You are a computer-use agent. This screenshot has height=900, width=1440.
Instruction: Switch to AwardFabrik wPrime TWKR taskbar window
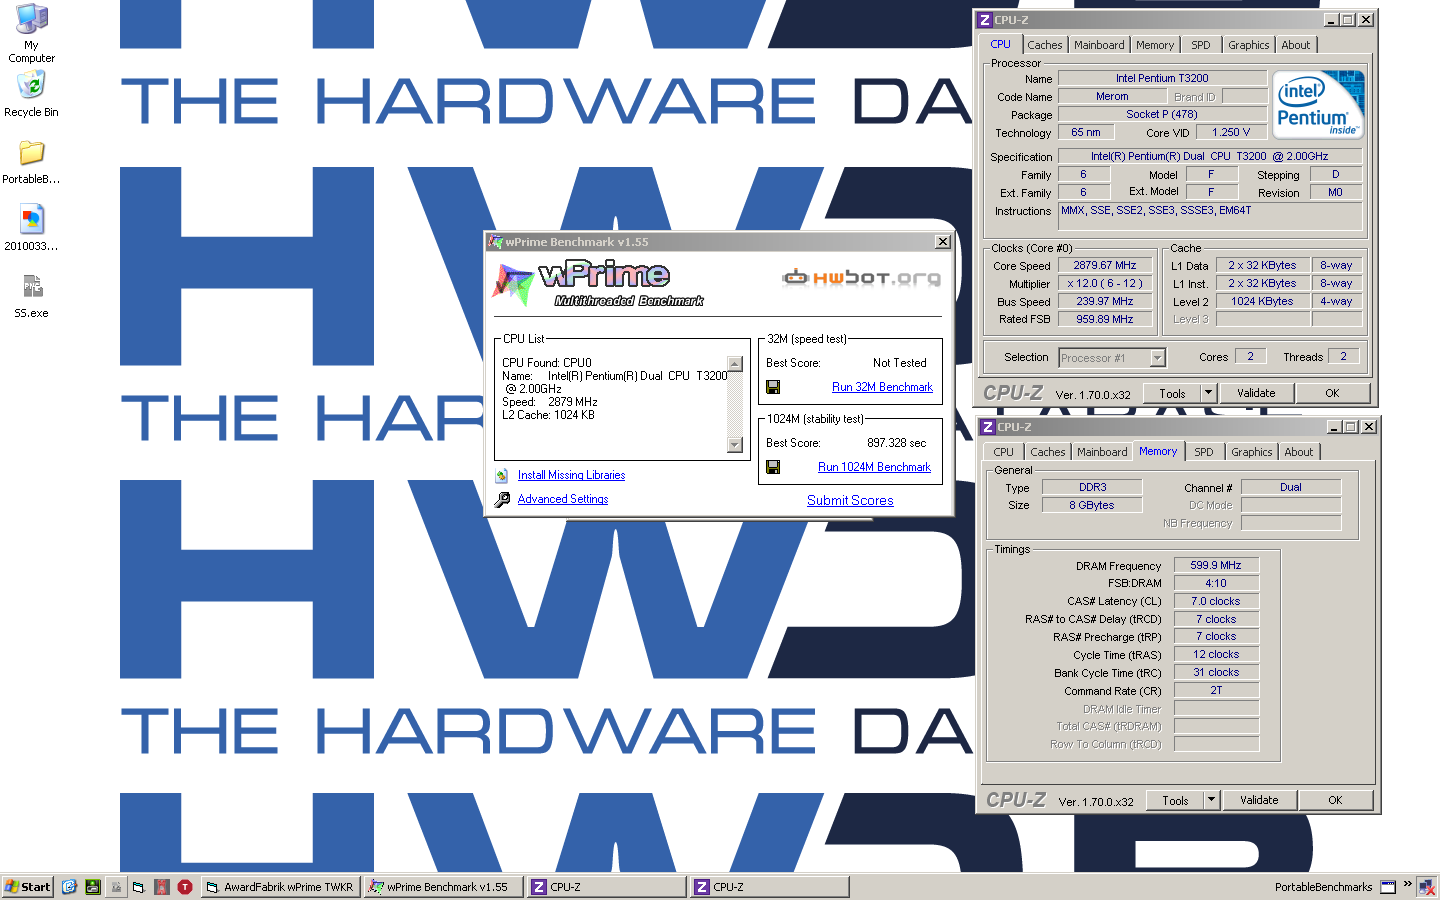pyautogui.click(x=280, y=887)
